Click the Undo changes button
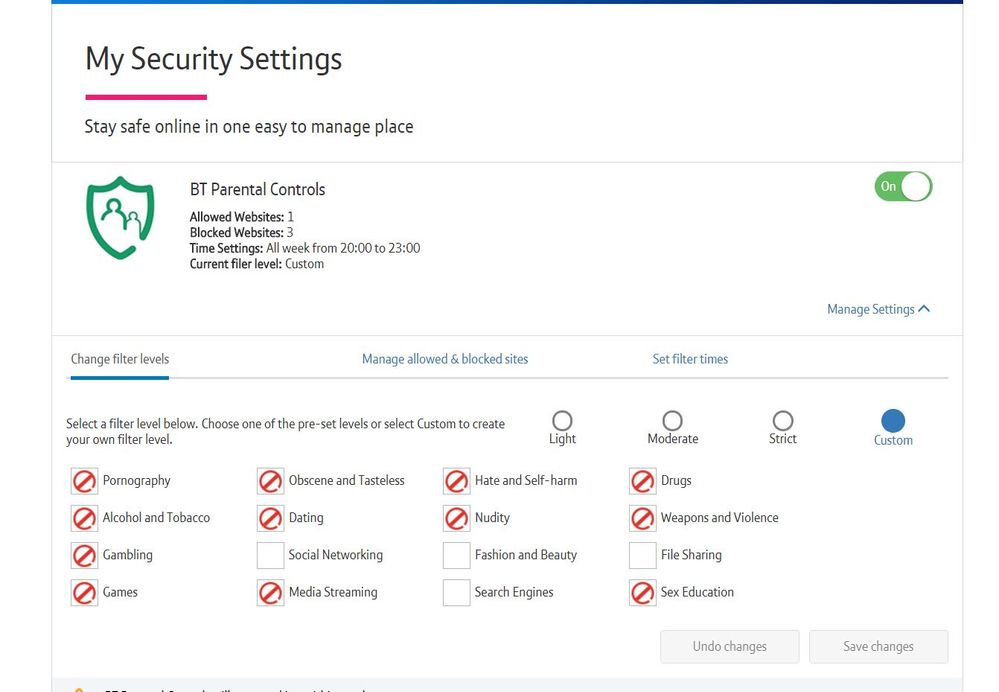 [729, 647]
